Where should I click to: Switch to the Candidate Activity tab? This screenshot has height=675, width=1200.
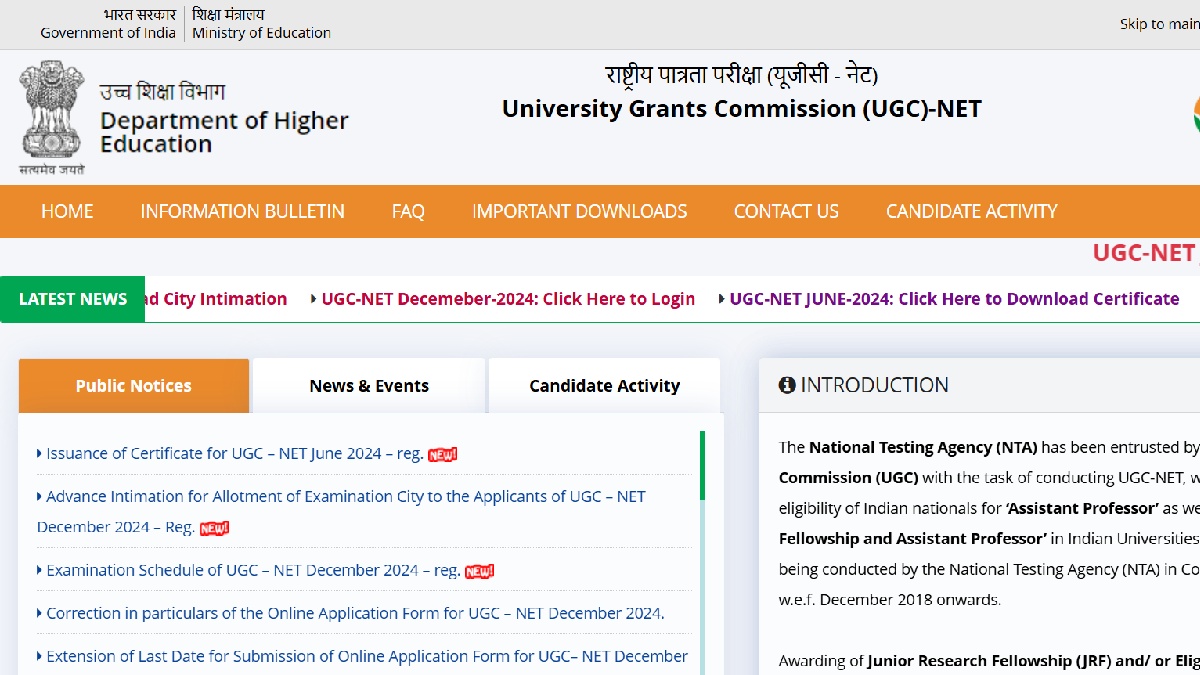point(604,386)
